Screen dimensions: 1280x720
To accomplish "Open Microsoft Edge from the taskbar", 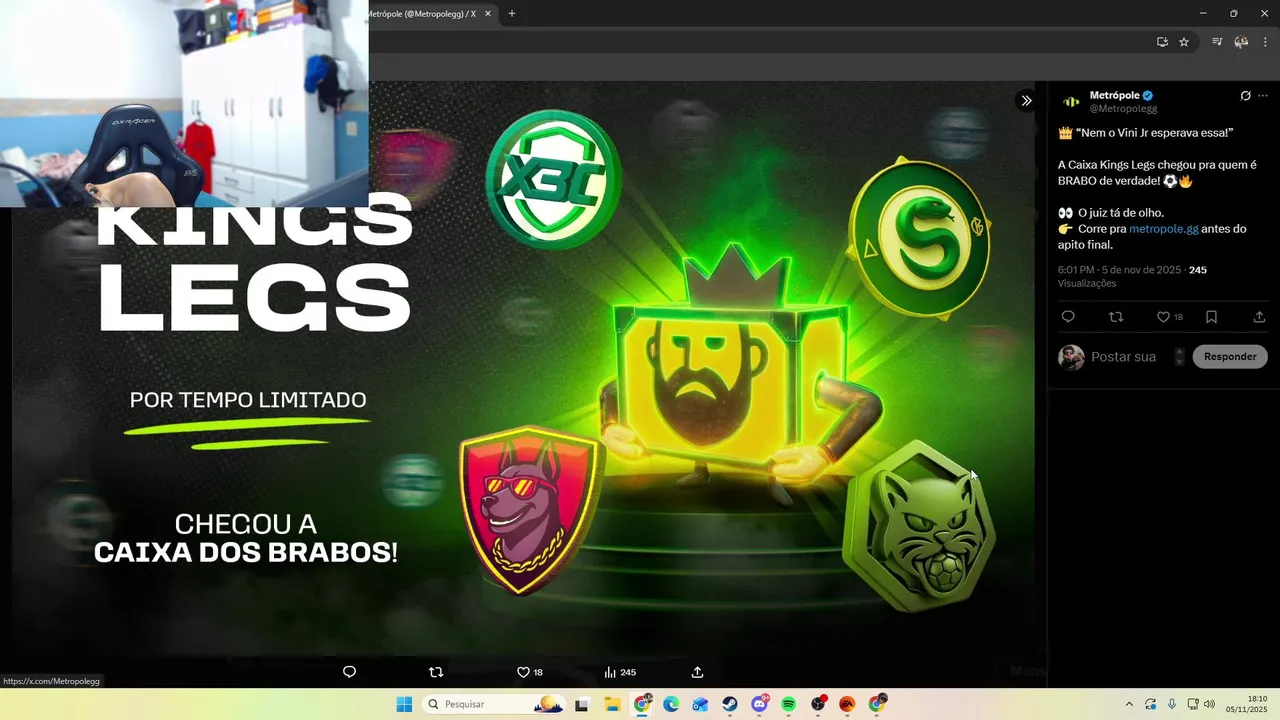I will point(671,704).
